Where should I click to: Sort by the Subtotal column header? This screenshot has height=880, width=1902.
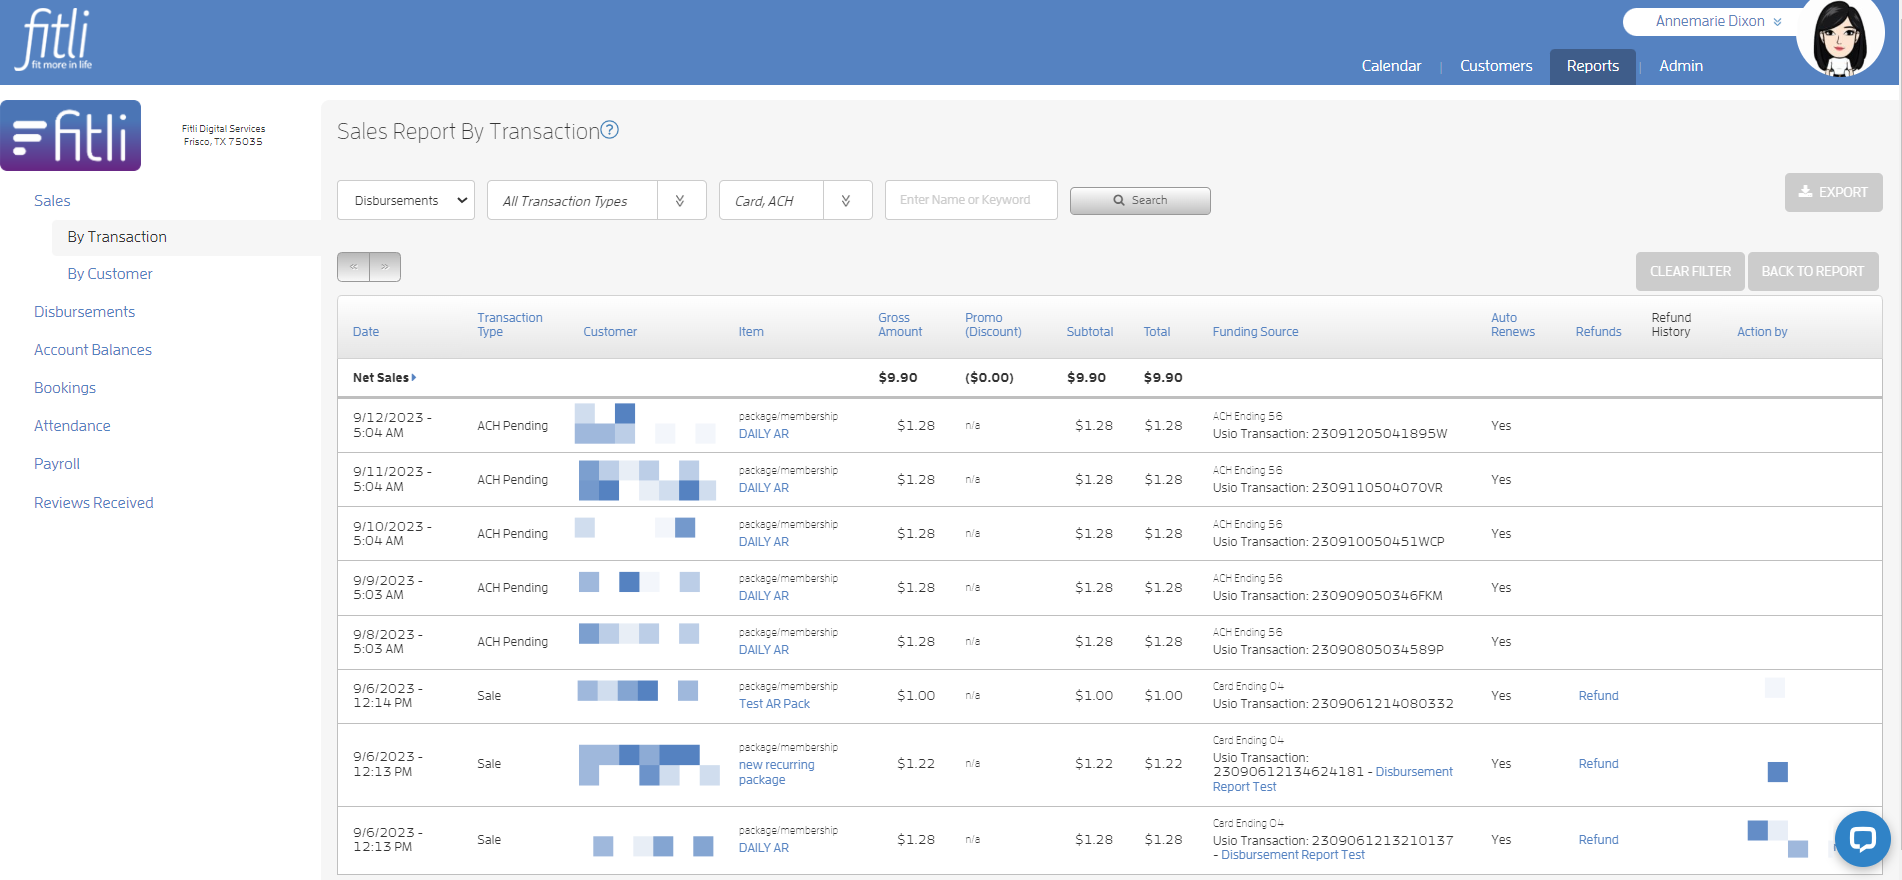(1090, 332)
